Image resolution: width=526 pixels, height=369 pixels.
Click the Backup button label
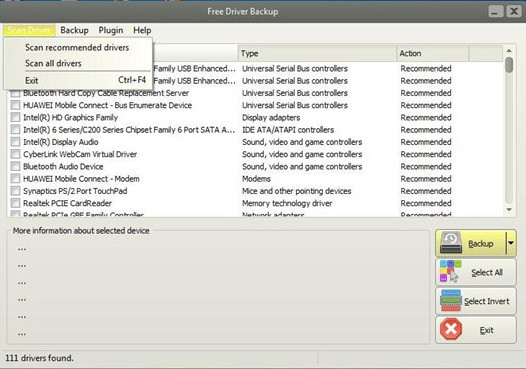tap(481, 244)
